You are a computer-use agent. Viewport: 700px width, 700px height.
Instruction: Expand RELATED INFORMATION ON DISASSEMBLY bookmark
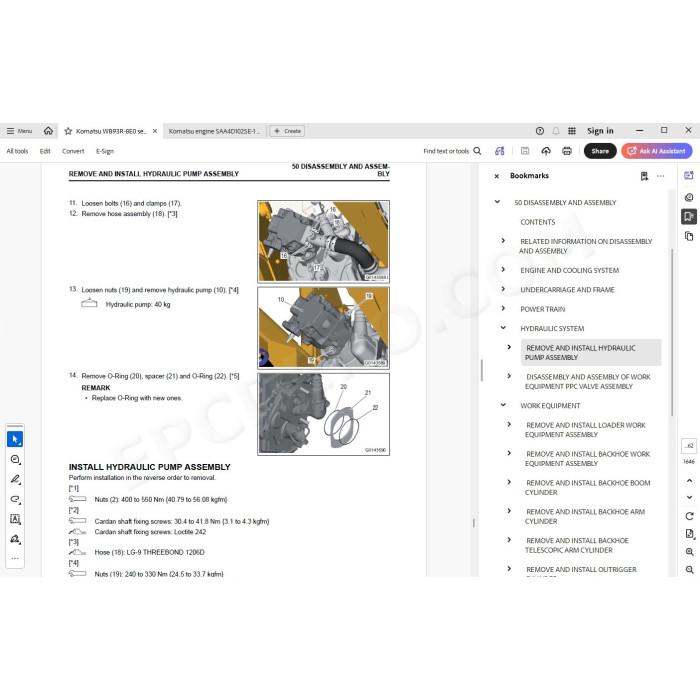tap(503, 241)
